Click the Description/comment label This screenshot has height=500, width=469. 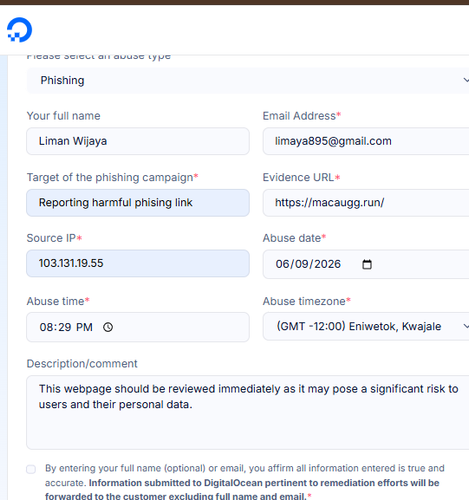(82, 364)
